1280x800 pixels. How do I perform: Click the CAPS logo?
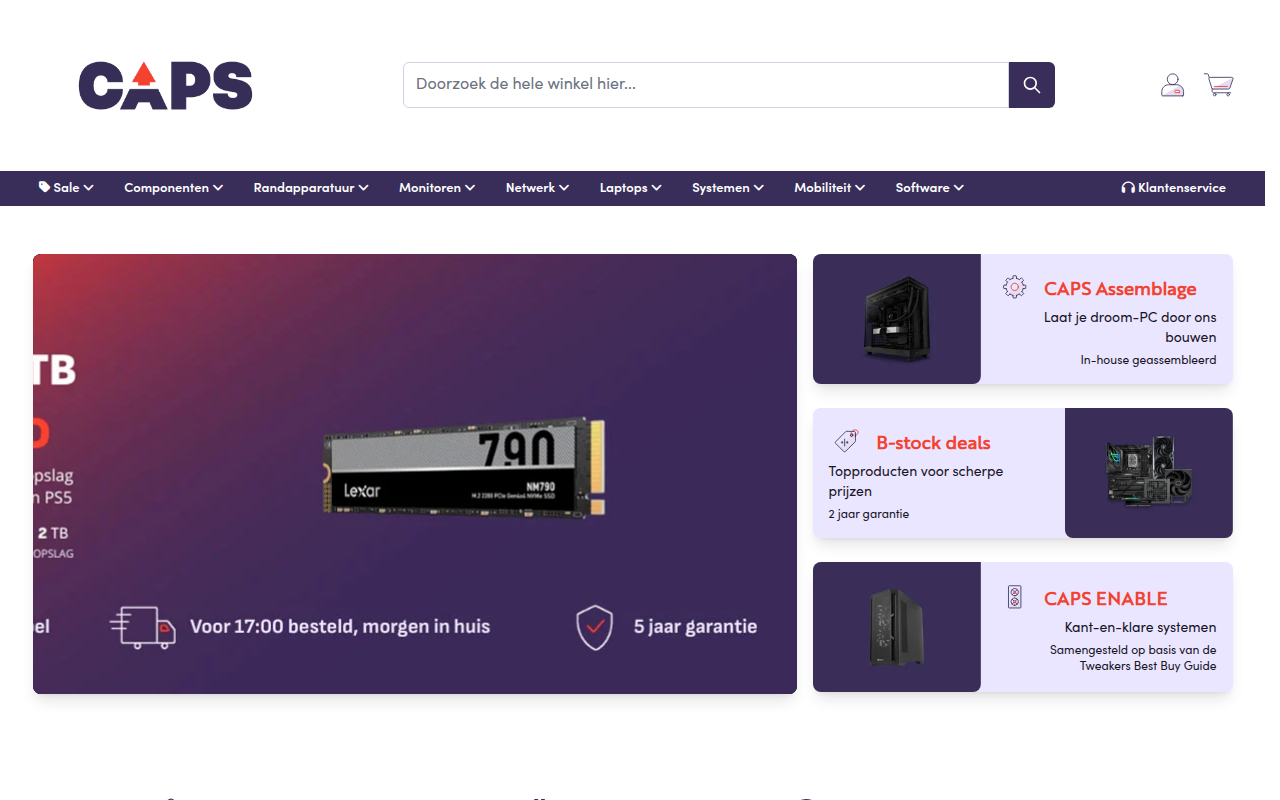[165, 85]
